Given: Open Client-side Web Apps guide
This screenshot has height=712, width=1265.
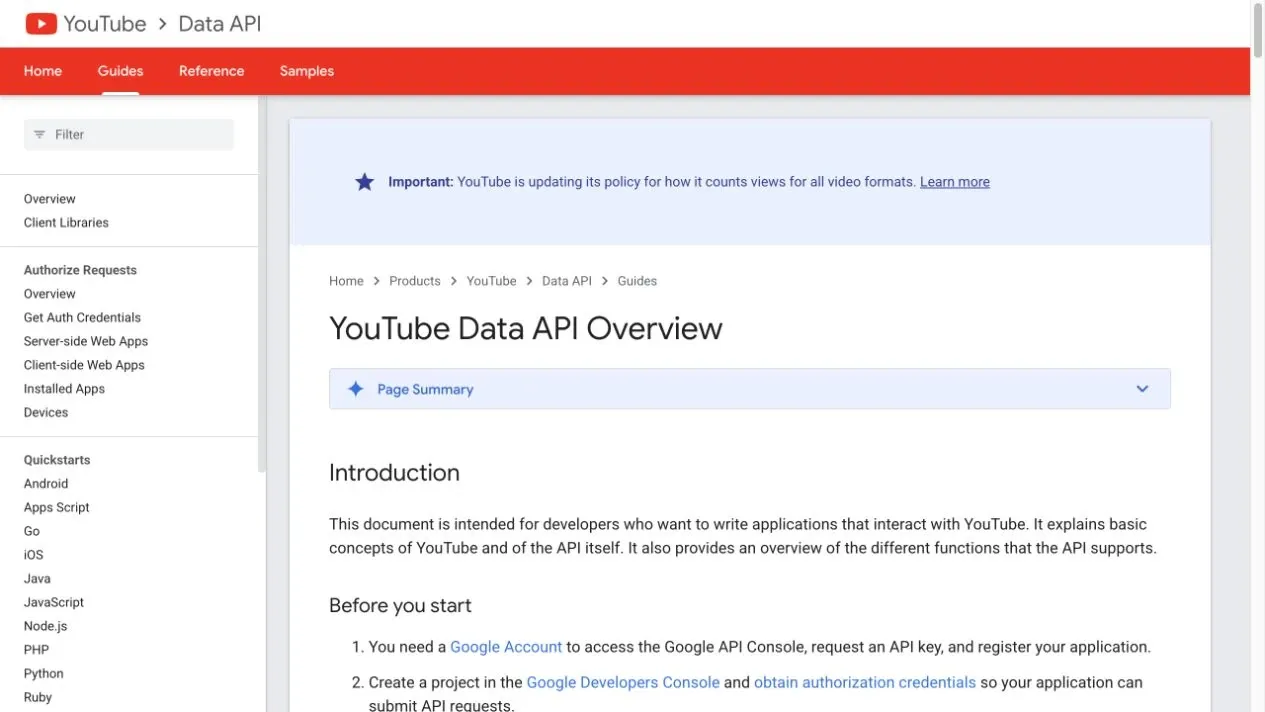Looking at the screenshot, I should pyautogui.click(x=84, y=365).
